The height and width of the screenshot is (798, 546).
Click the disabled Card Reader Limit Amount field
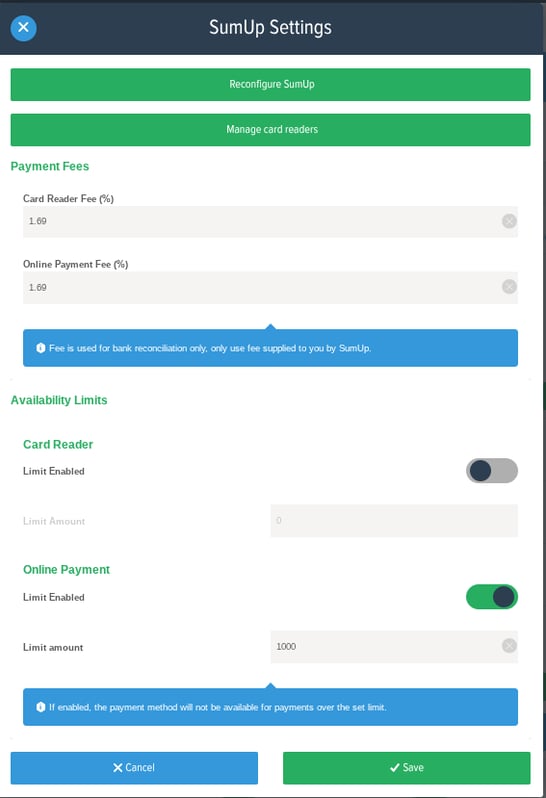click(394, 521)
